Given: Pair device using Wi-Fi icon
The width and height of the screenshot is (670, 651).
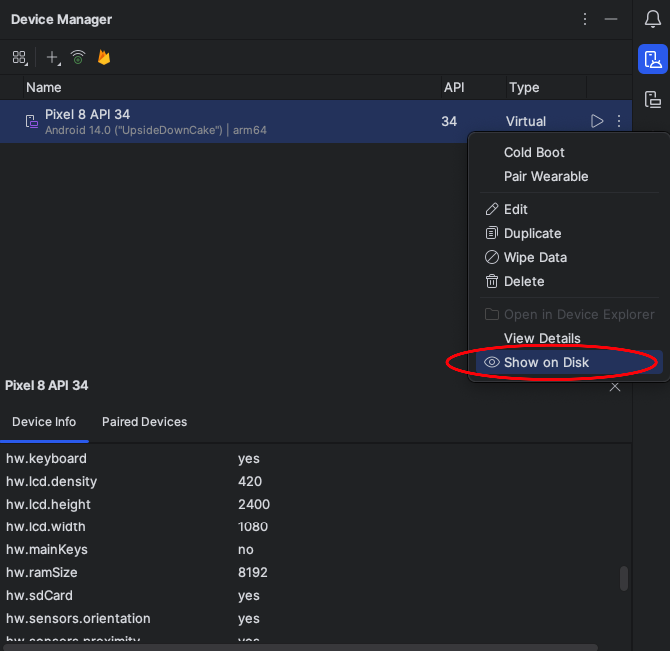Looking at the screenshot, I should (78, 57).
